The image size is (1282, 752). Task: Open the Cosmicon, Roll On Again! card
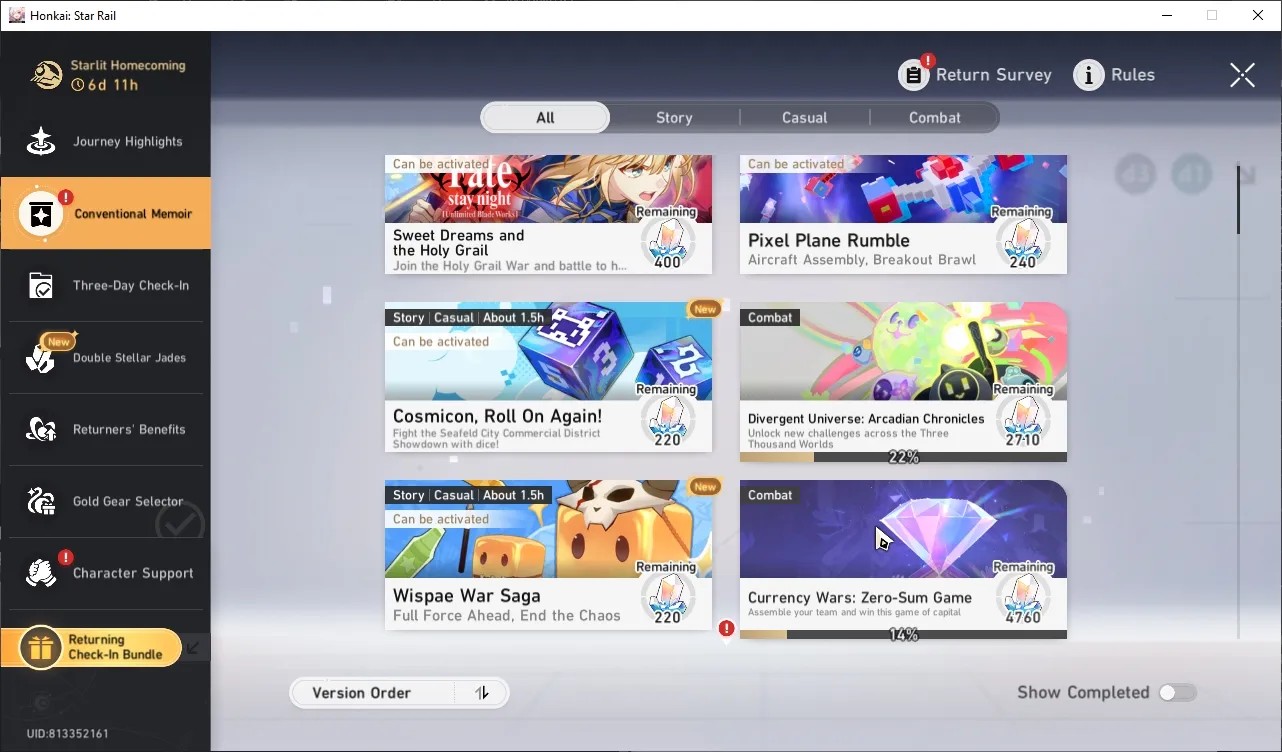[x=548, y=378]
